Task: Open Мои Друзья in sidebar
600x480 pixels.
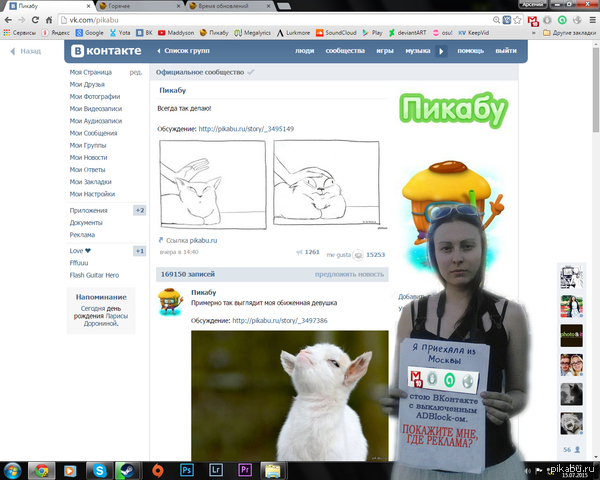Action: coord(87,85)
